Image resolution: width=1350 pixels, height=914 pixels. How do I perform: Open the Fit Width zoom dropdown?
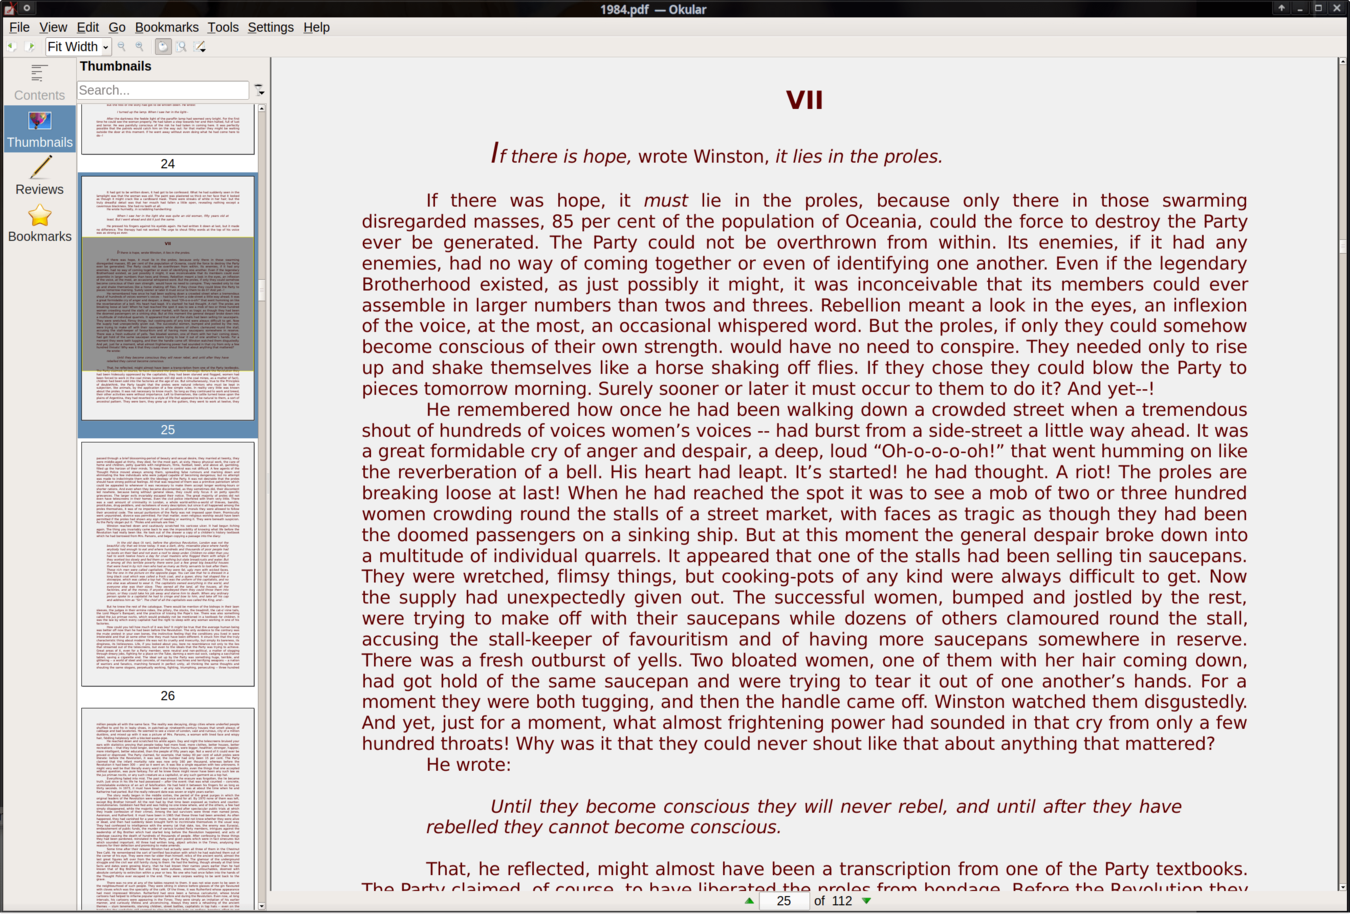coord(78,46)
